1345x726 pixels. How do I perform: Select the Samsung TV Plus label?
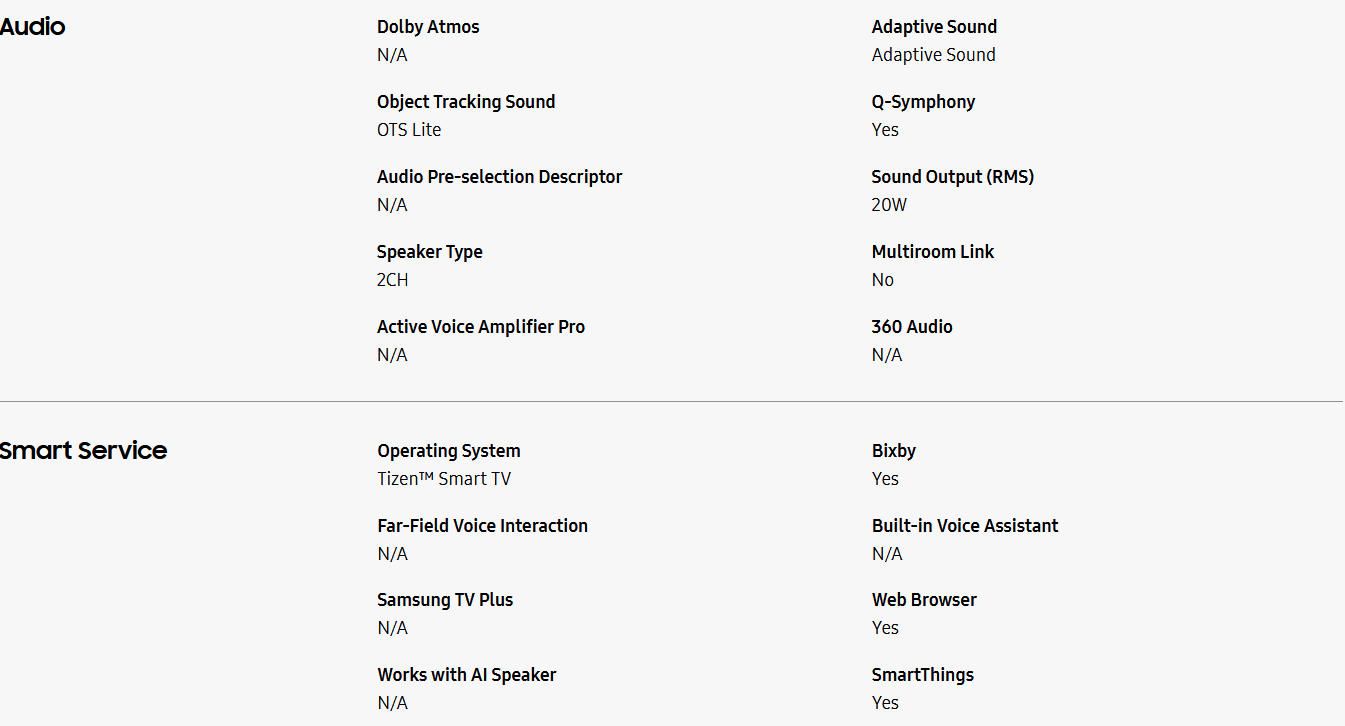pyautogui.click(x=444, y=600)
